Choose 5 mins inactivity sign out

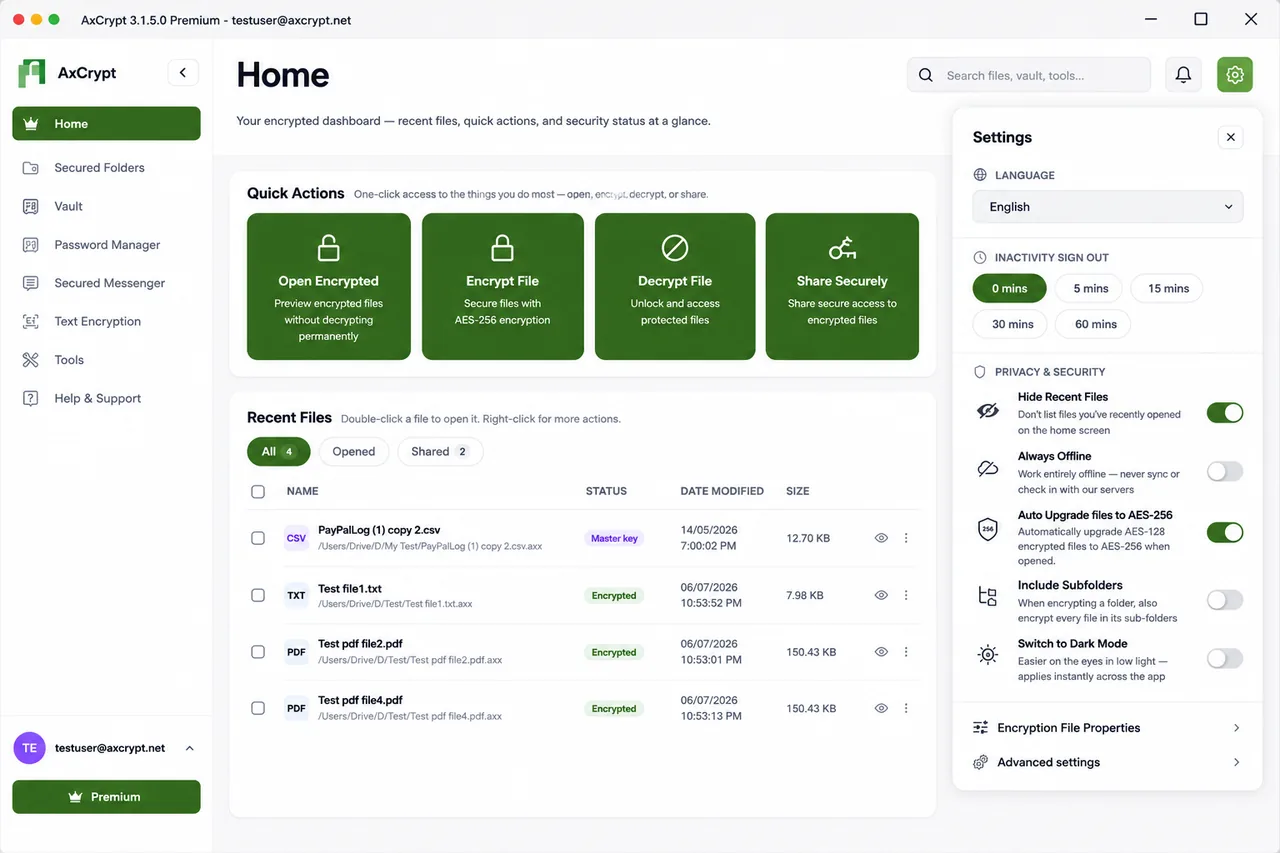[x=1091, y=288]
